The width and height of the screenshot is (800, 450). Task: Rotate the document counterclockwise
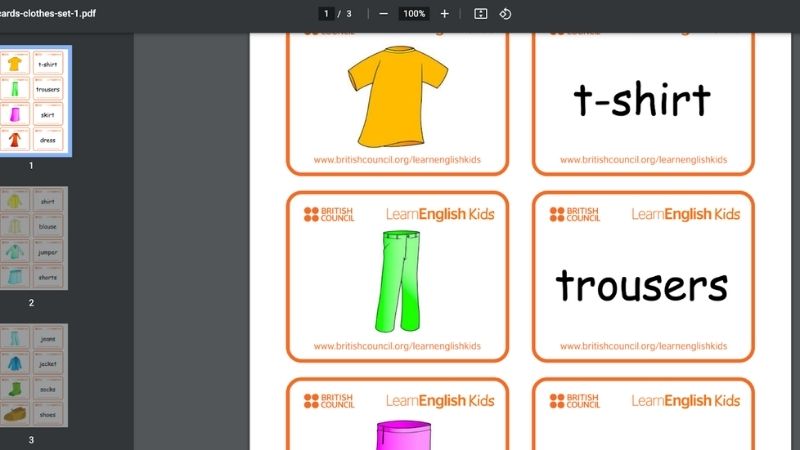505,14
